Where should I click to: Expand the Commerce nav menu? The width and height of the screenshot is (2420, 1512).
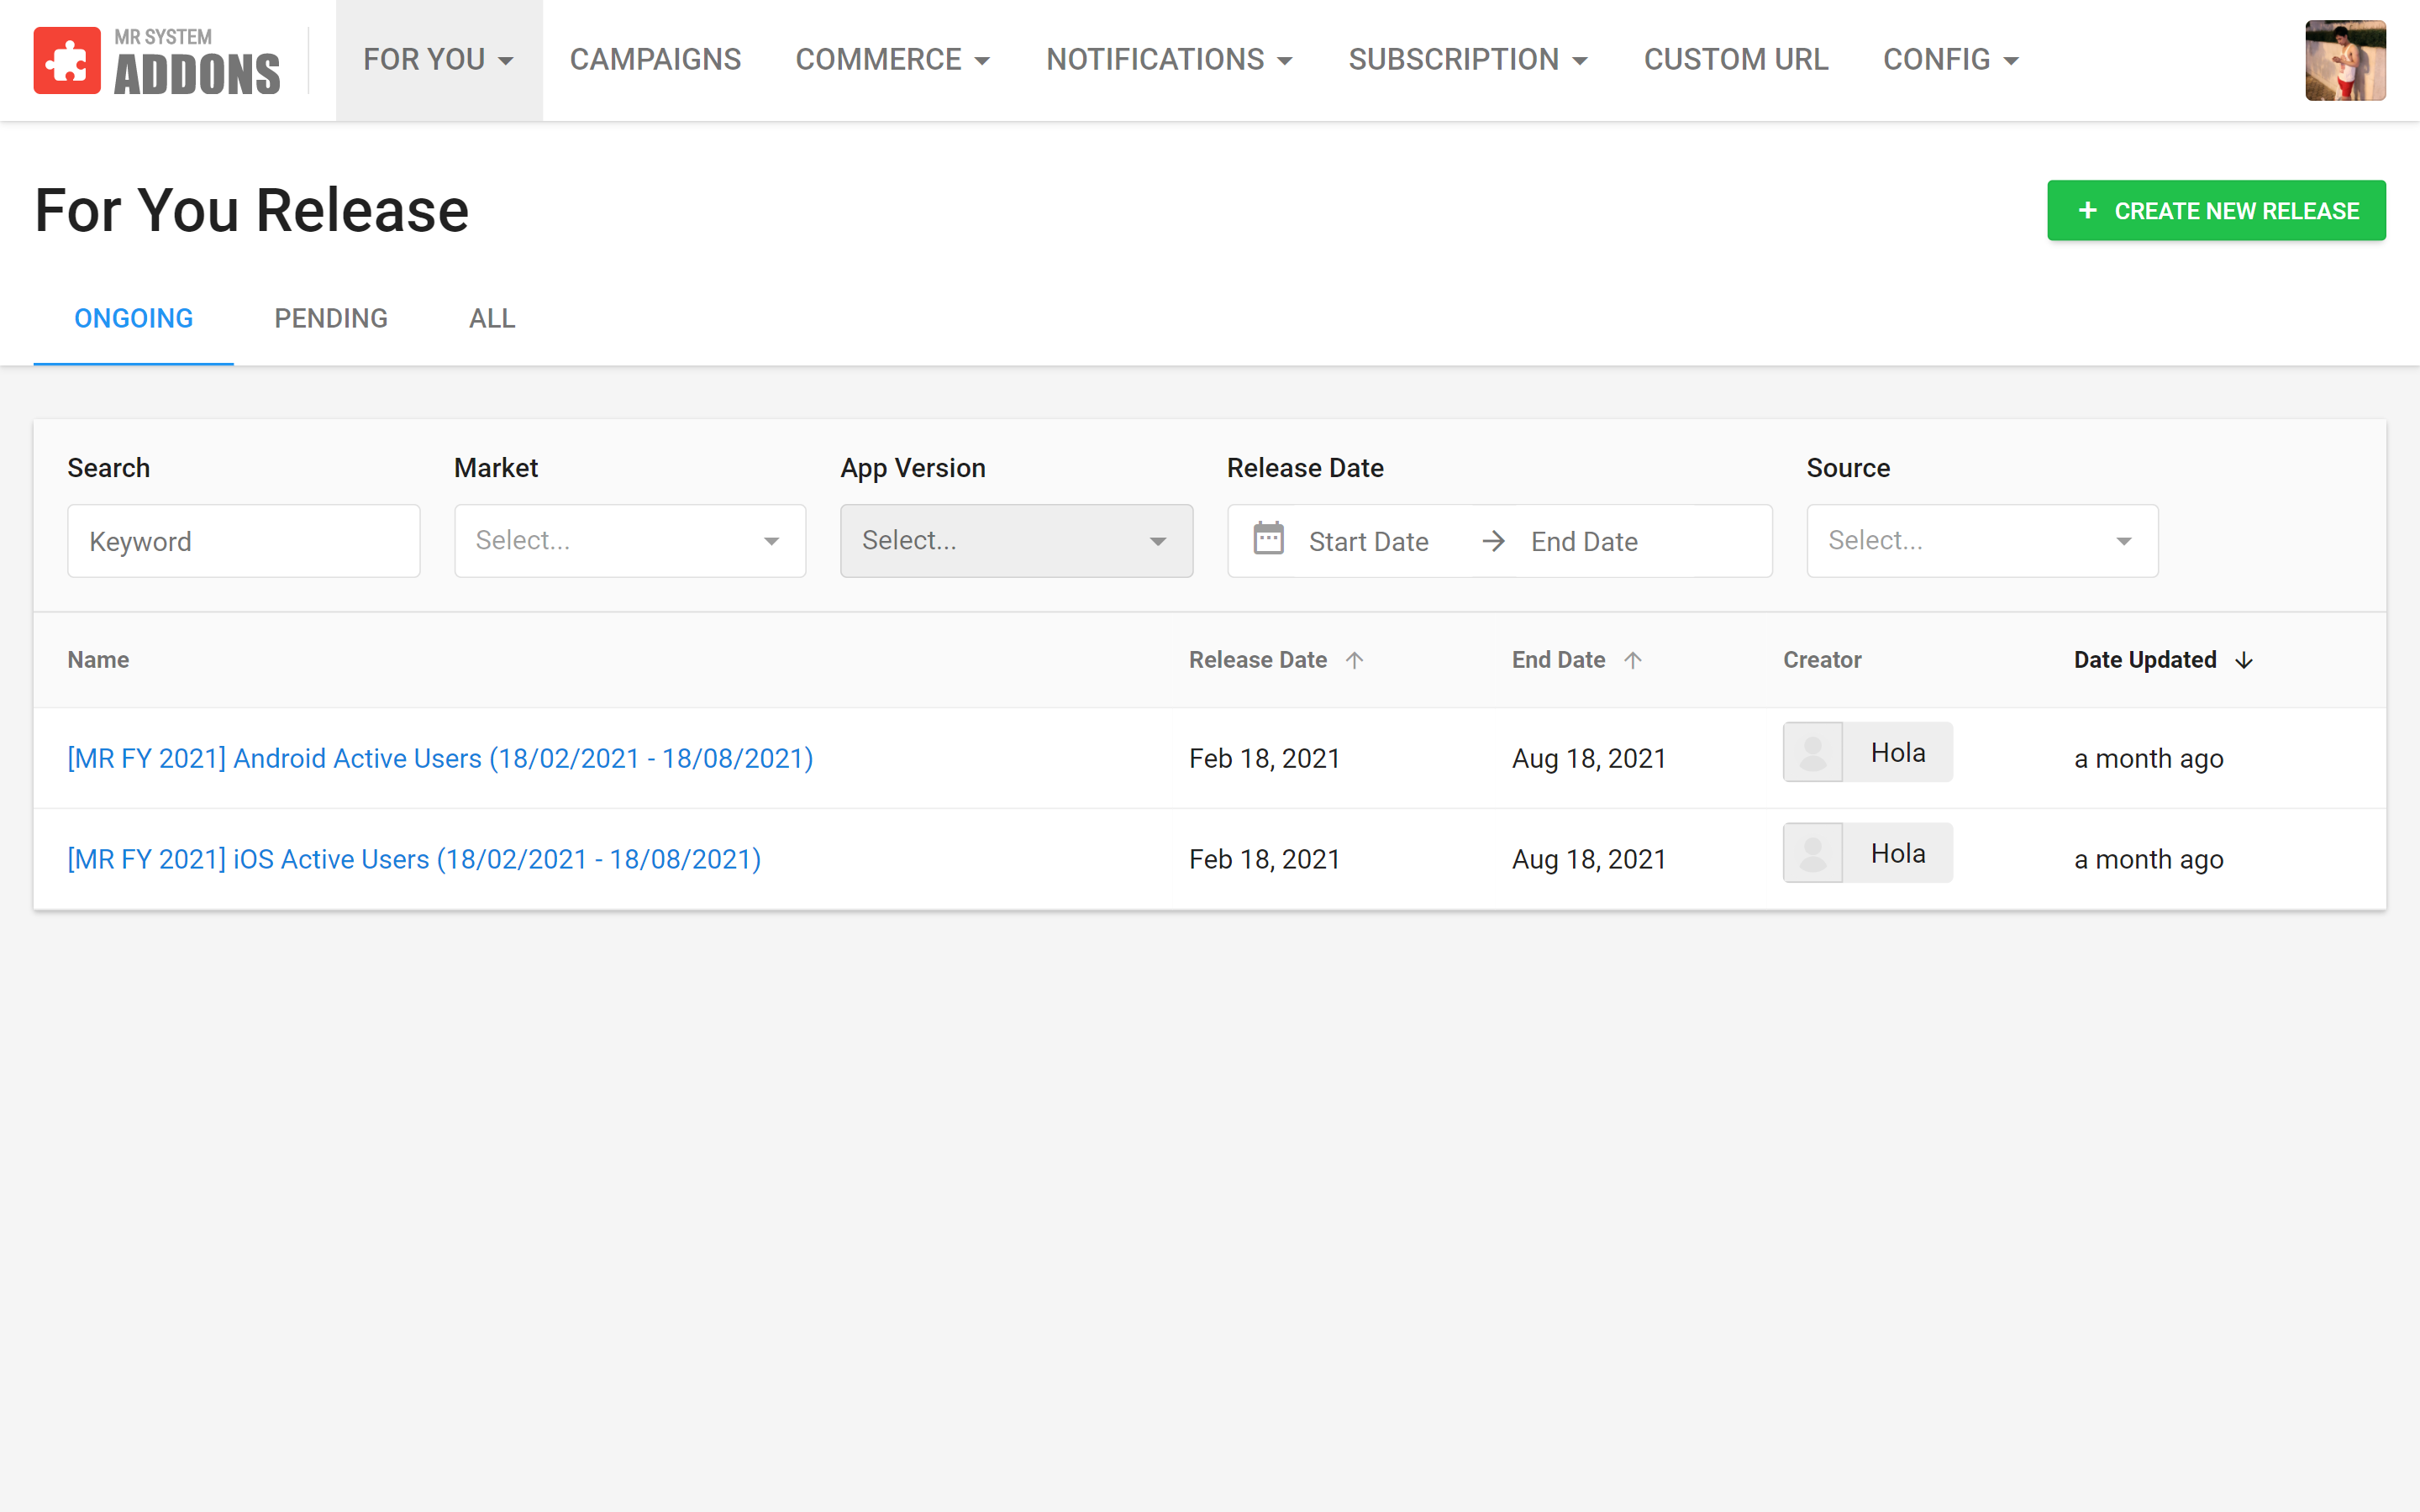point(891,60)
